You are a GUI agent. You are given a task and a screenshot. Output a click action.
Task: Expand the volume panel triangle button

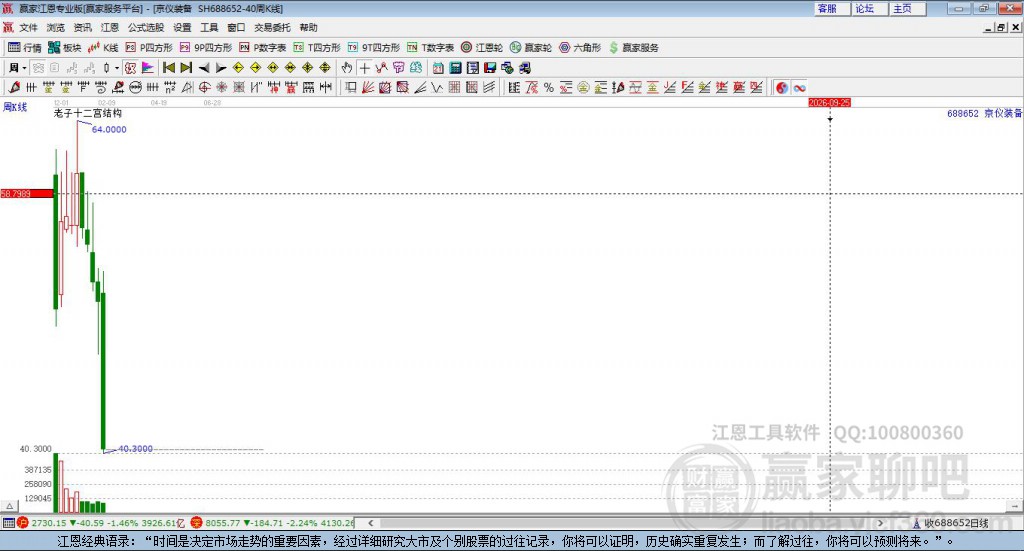pyautogui.click(x=9, y=506)
